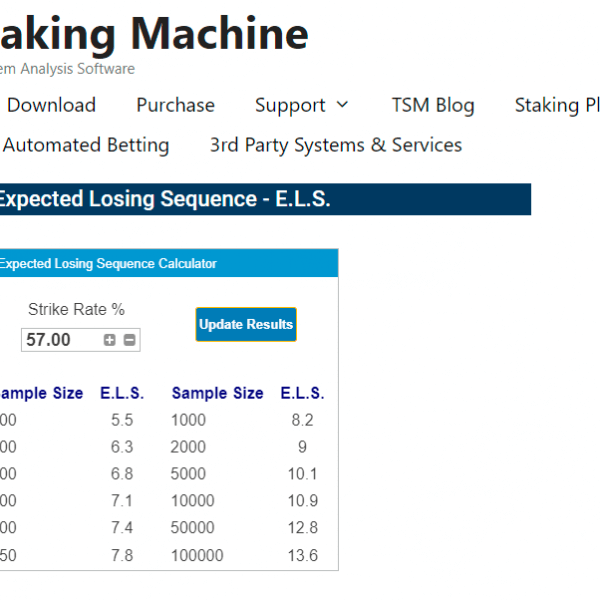Select sample size 2000 cell
Screen dimensions: 600x600
[x=188, y=447]
